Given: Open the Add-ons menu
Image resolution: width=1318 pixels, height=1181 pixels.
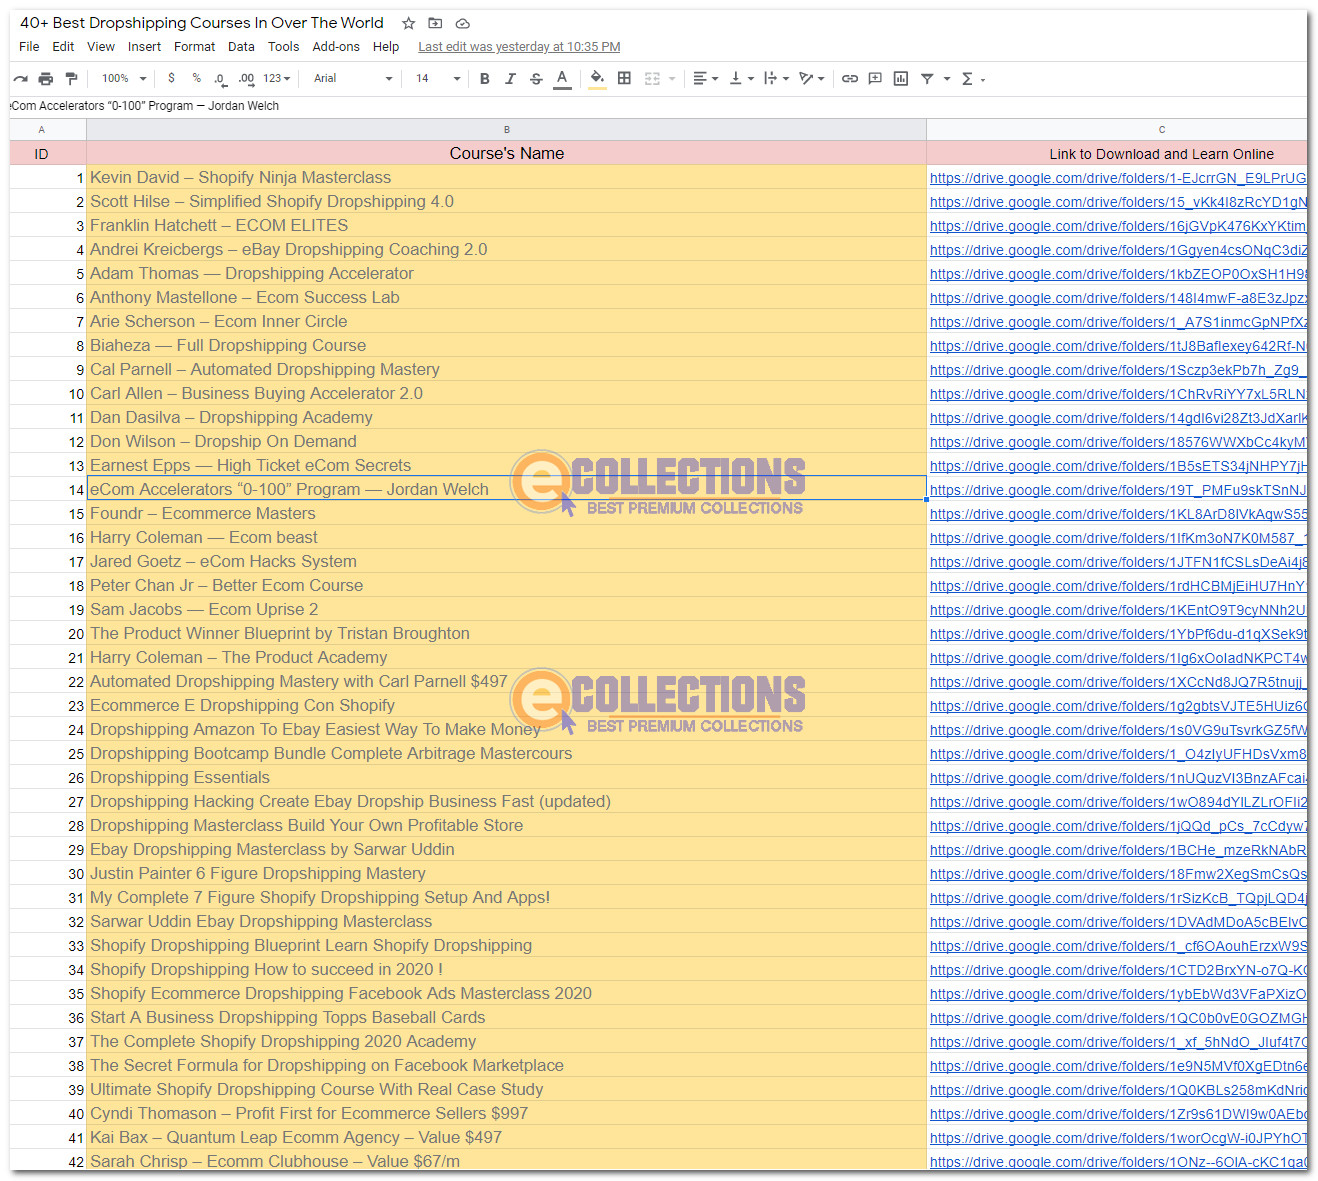Looking at the screenshot, I should pyautogui.click(x=336, y=46).
